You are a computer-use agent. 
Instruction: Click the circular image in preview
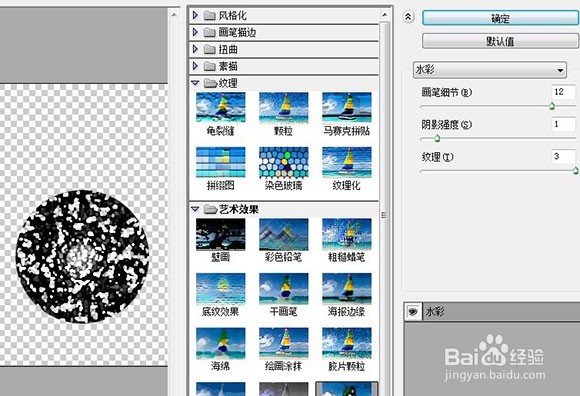(82, 256)
